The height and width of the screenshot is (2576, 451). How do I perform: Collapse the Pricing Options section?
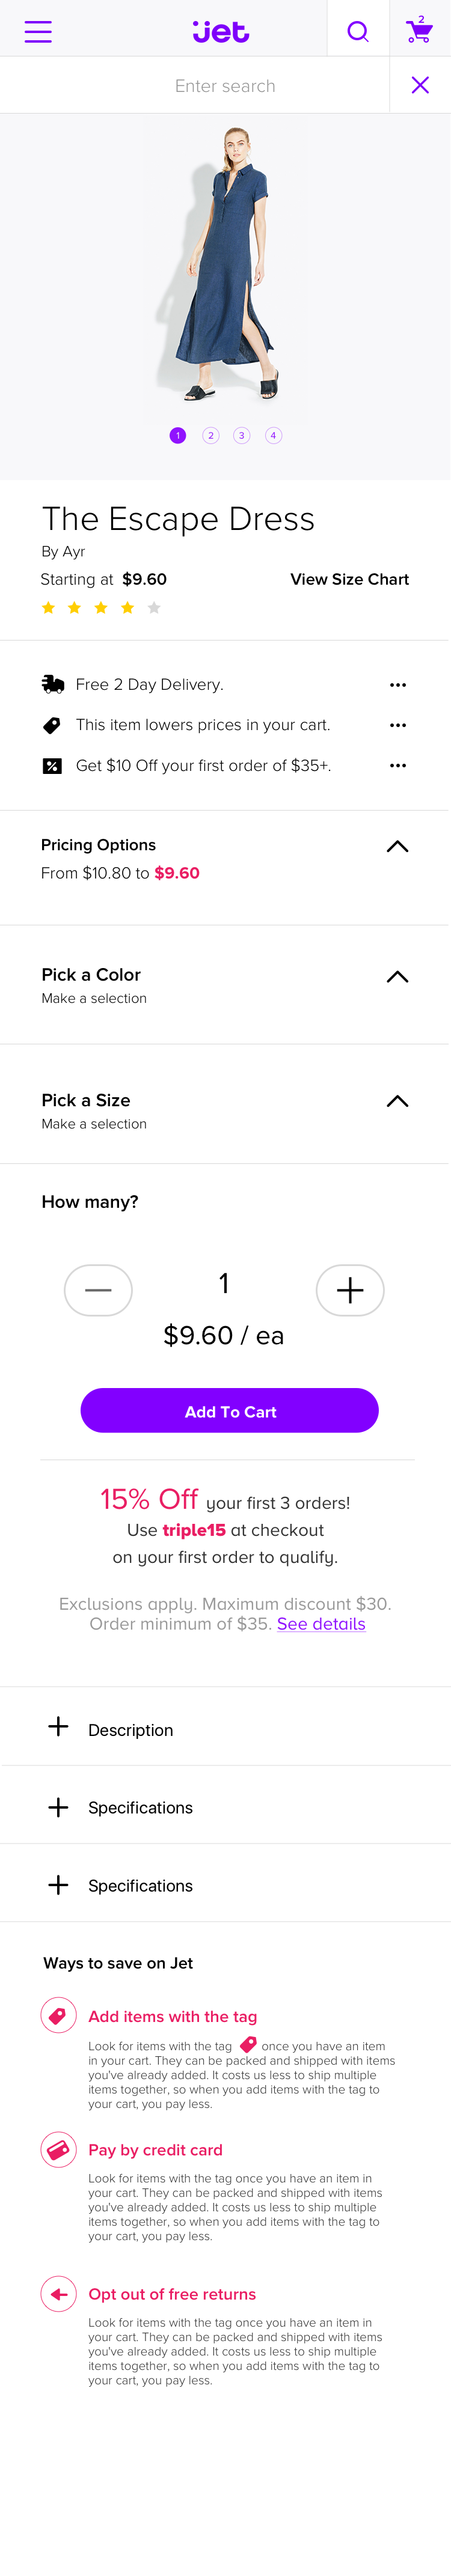(397, 846)
